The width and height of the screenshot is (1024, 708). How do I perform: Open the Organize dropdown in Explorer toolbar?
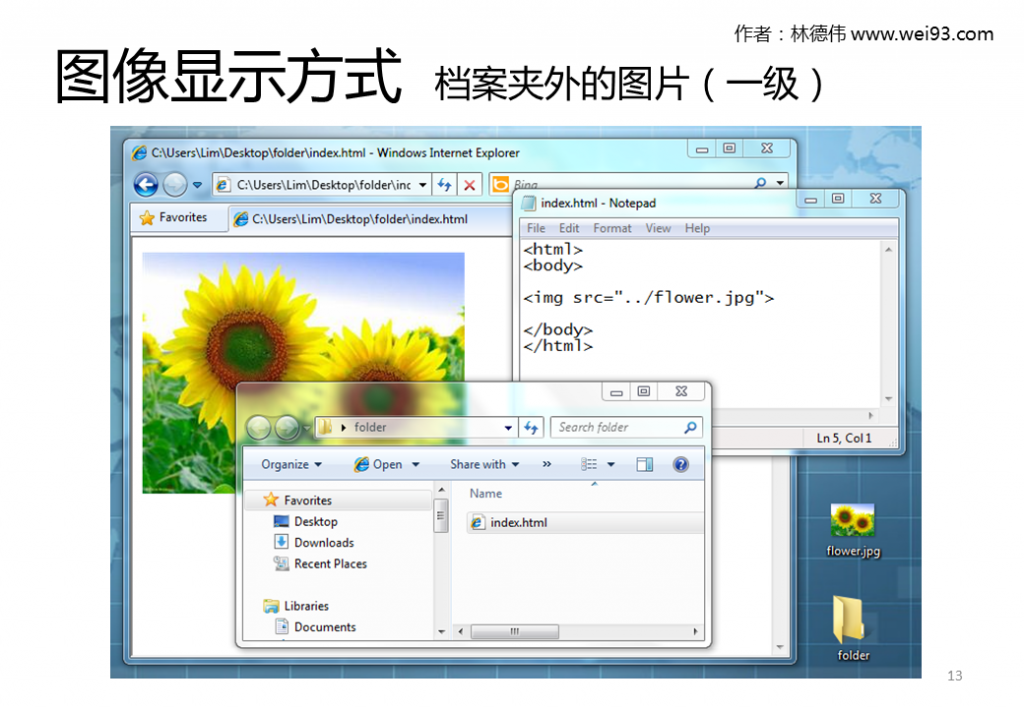pyautogui.click(x=291, y=464)
